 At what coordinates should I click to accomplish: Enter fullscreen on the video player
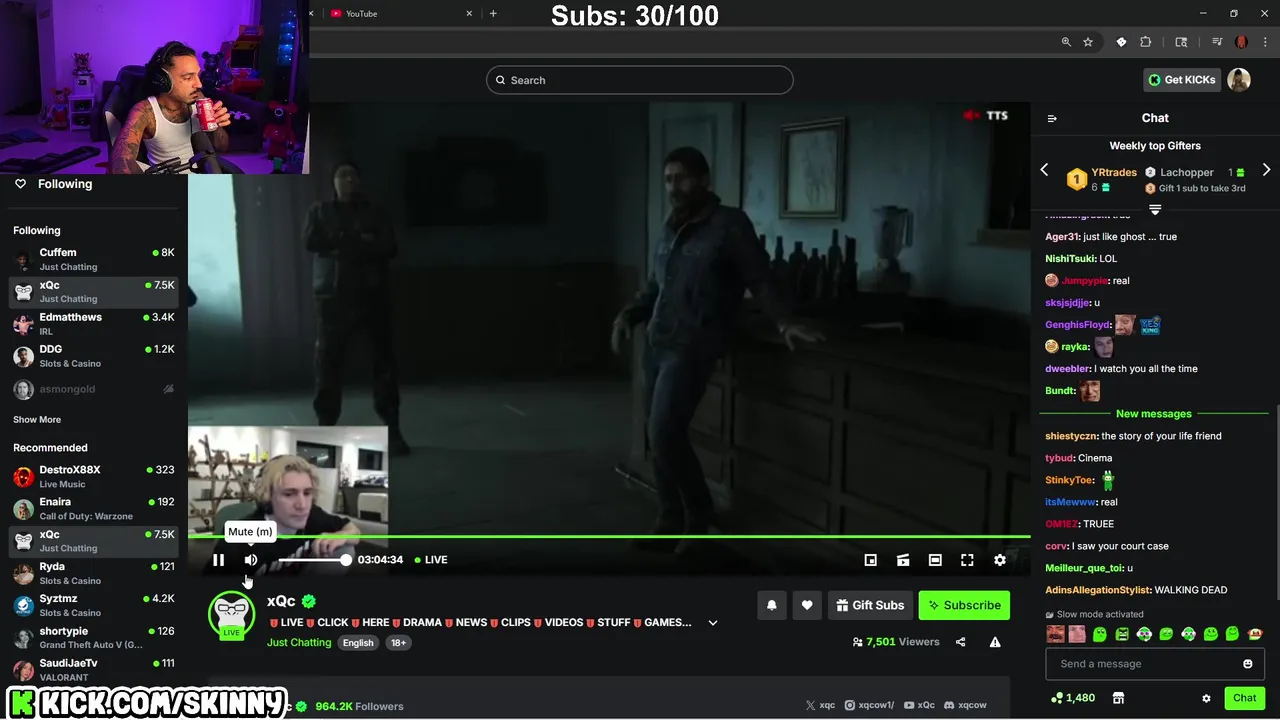[x=967, y=560]
